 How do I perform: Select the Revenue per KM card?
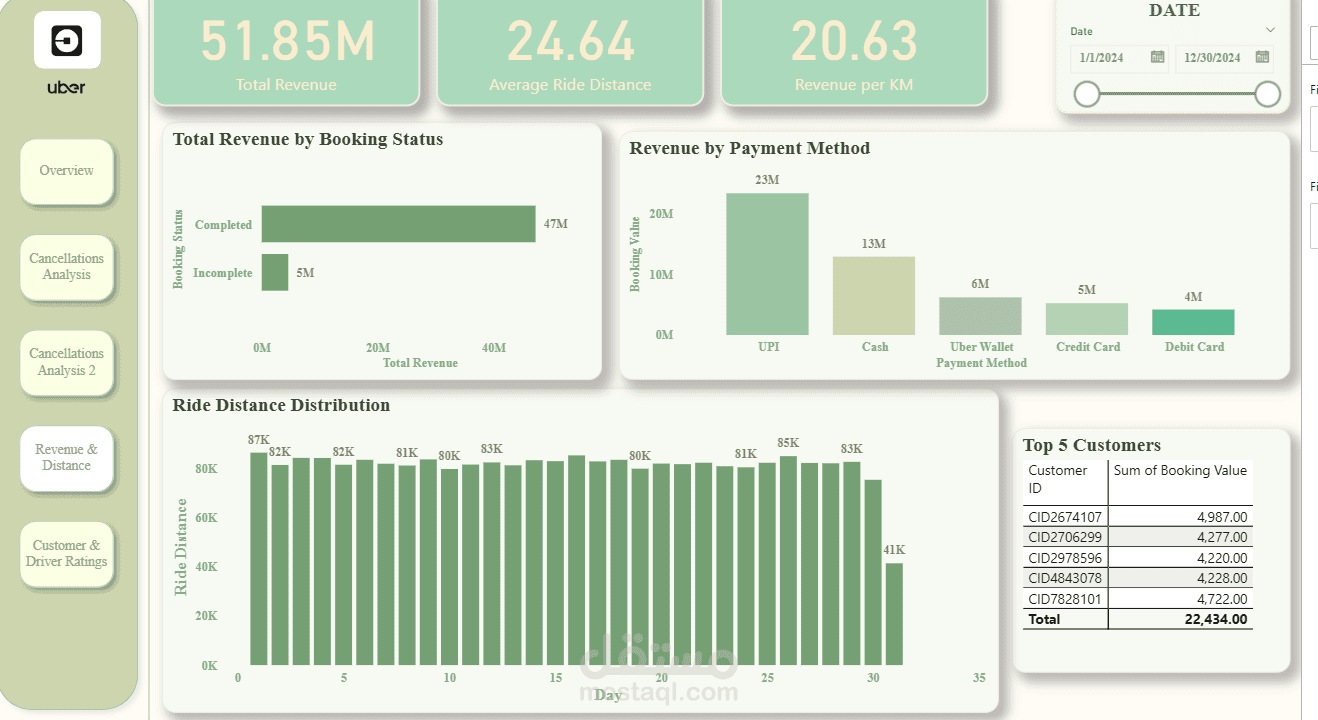click(854, 50)
